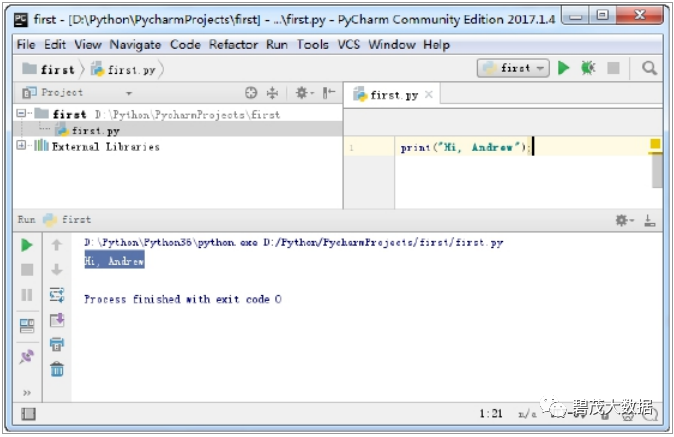Click the up arrow in Run console
The image size is (674, 437).
[57, 245]
